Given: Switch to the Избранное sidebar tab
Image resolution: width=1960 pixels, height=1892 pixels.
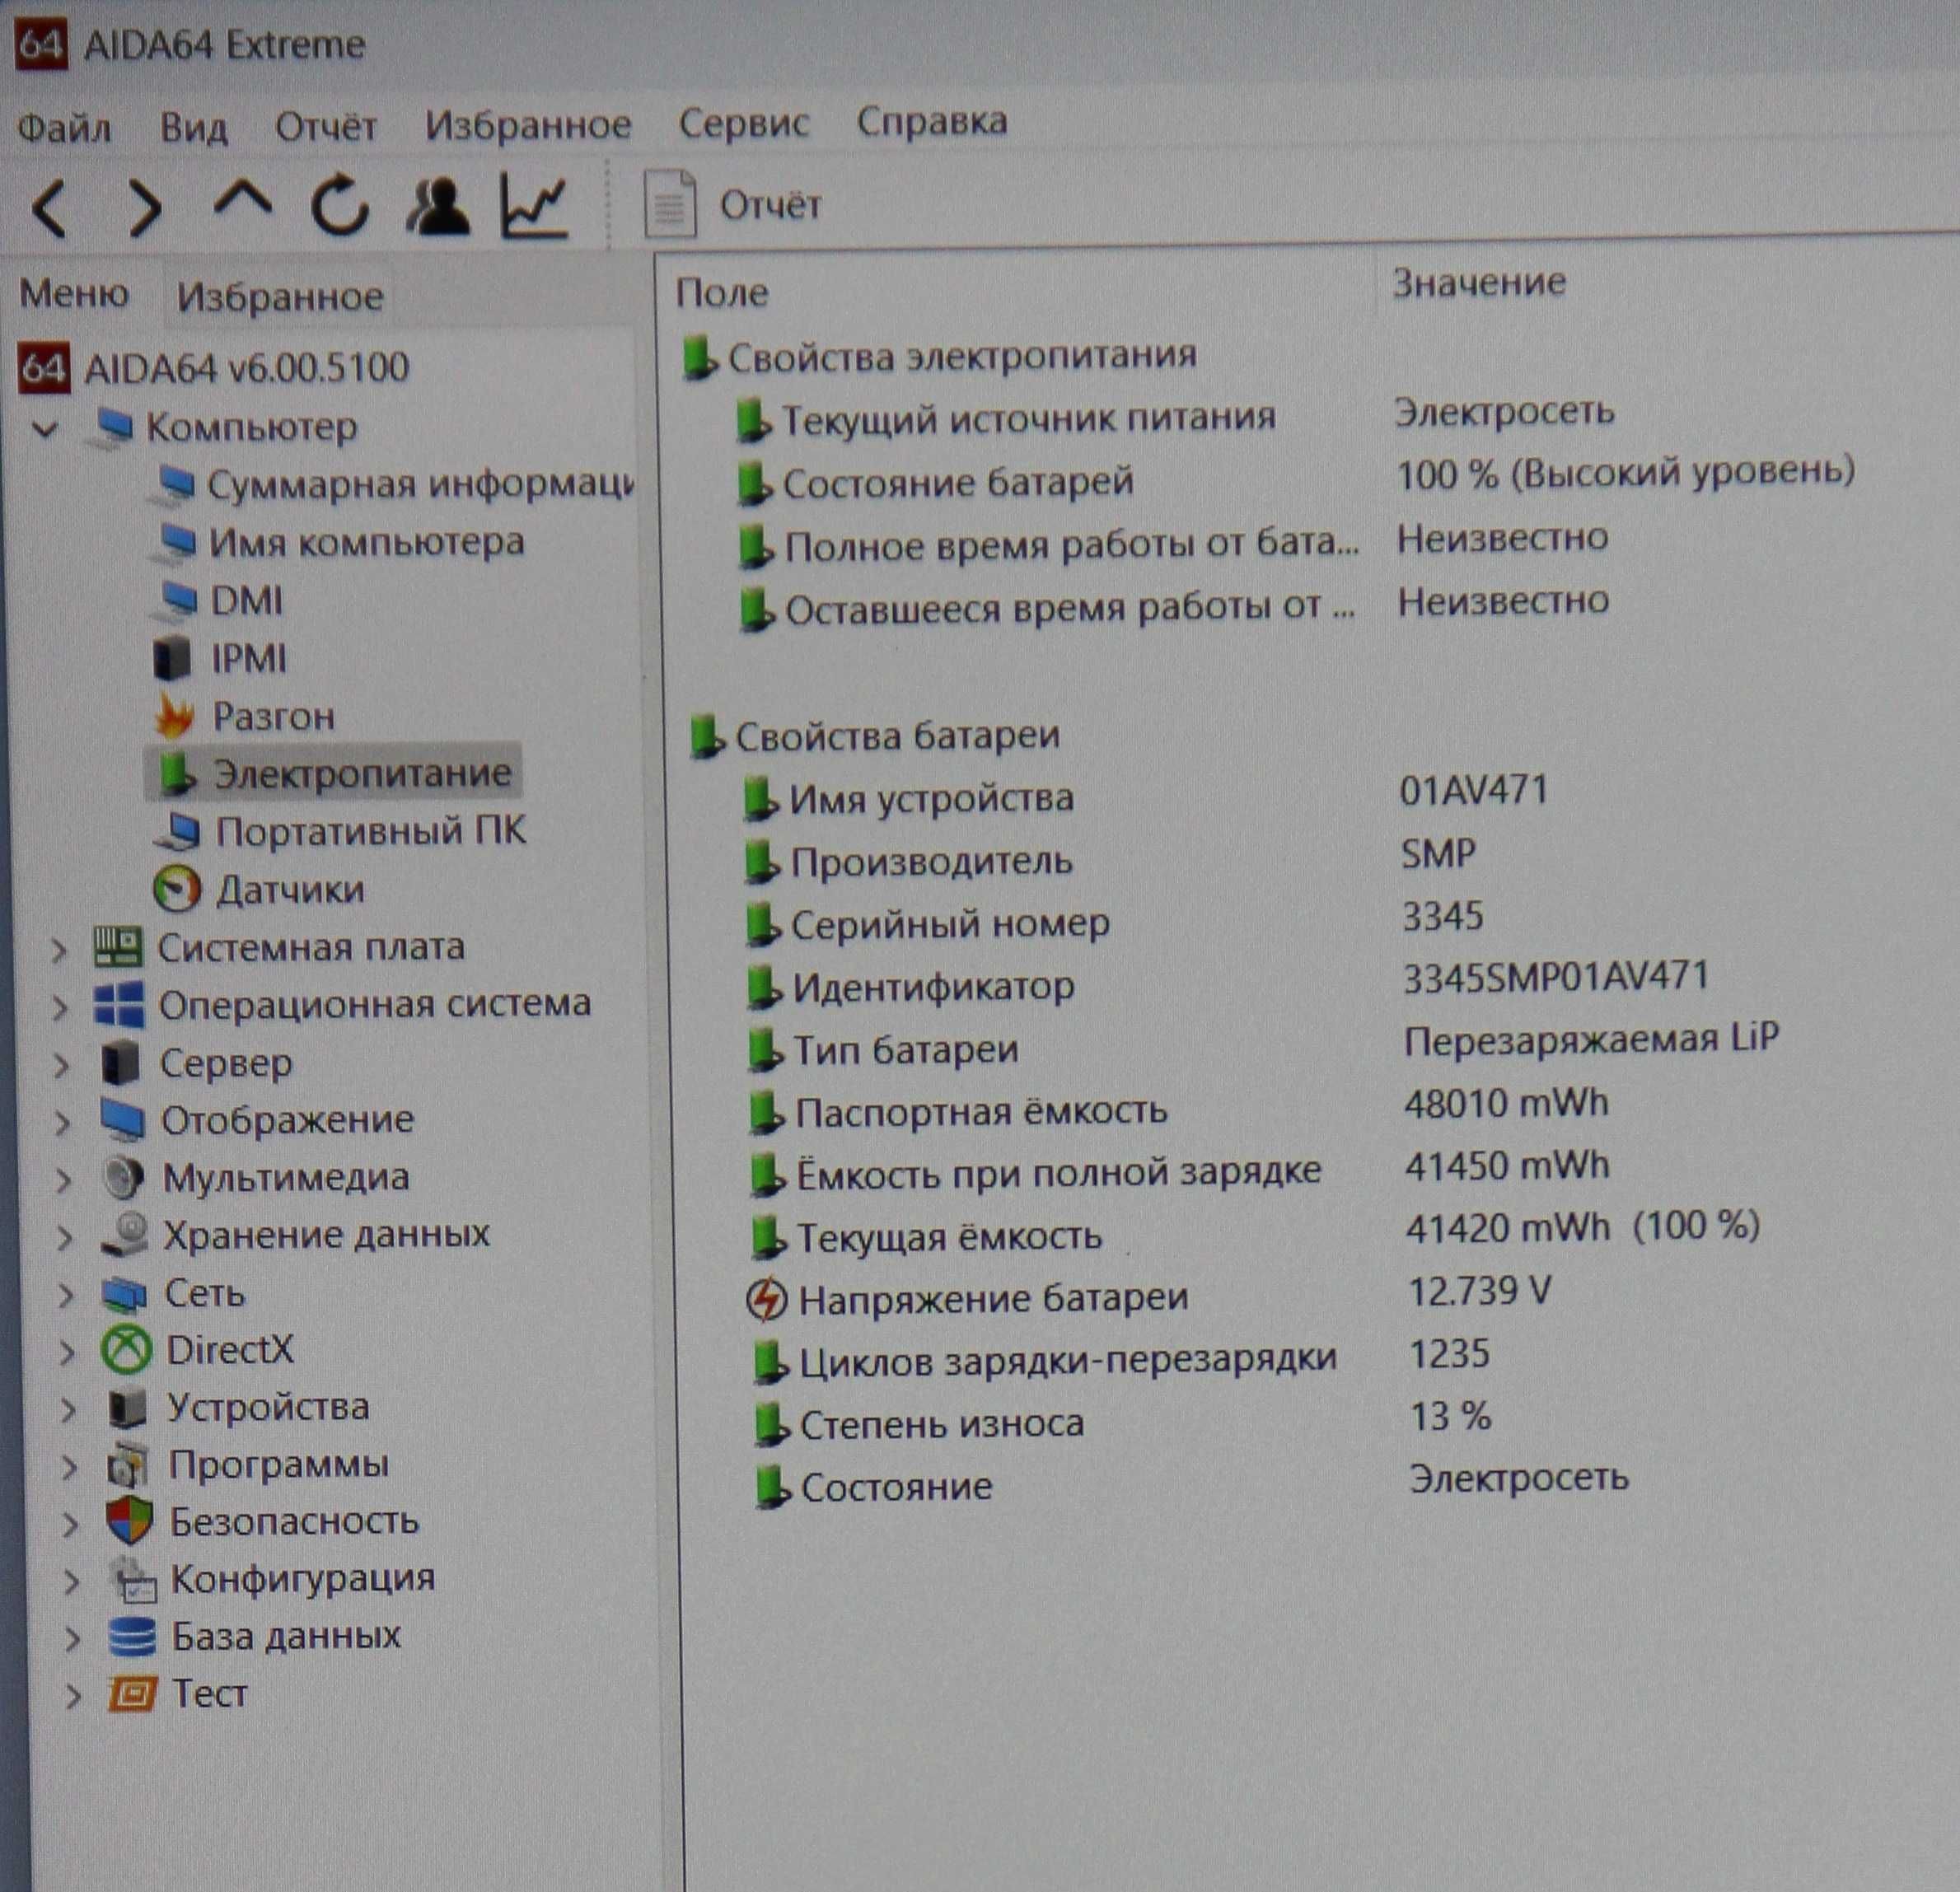Looking at the screenshot, I should tap(280, 296).
